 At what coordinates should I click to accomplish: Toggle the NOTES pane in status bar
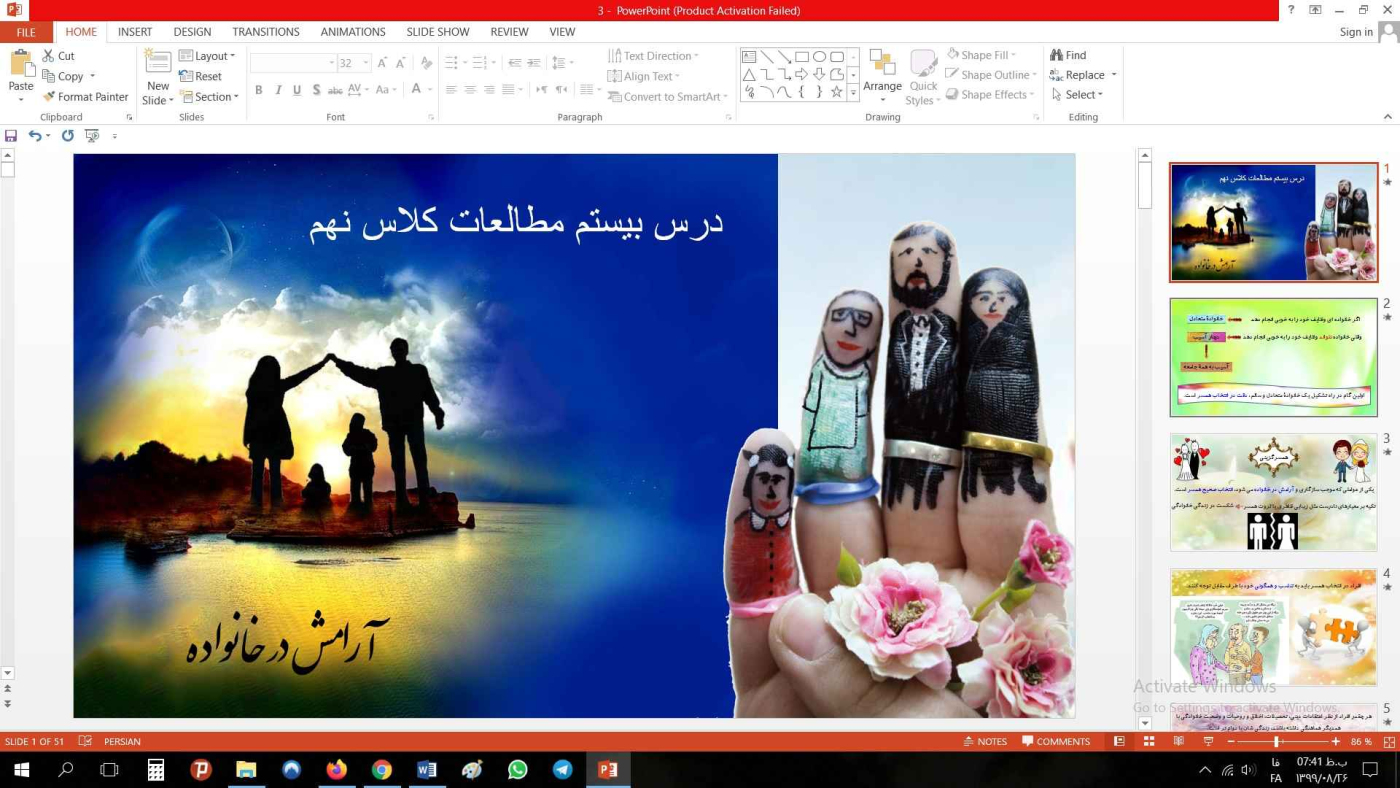985,742
